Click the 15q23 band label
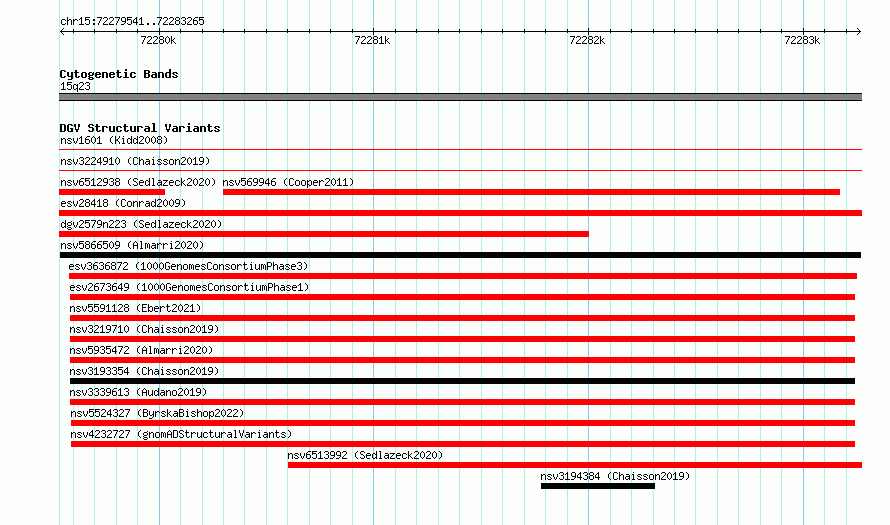The height and width of the screenshot is (525, 890). tap(75, 86)
